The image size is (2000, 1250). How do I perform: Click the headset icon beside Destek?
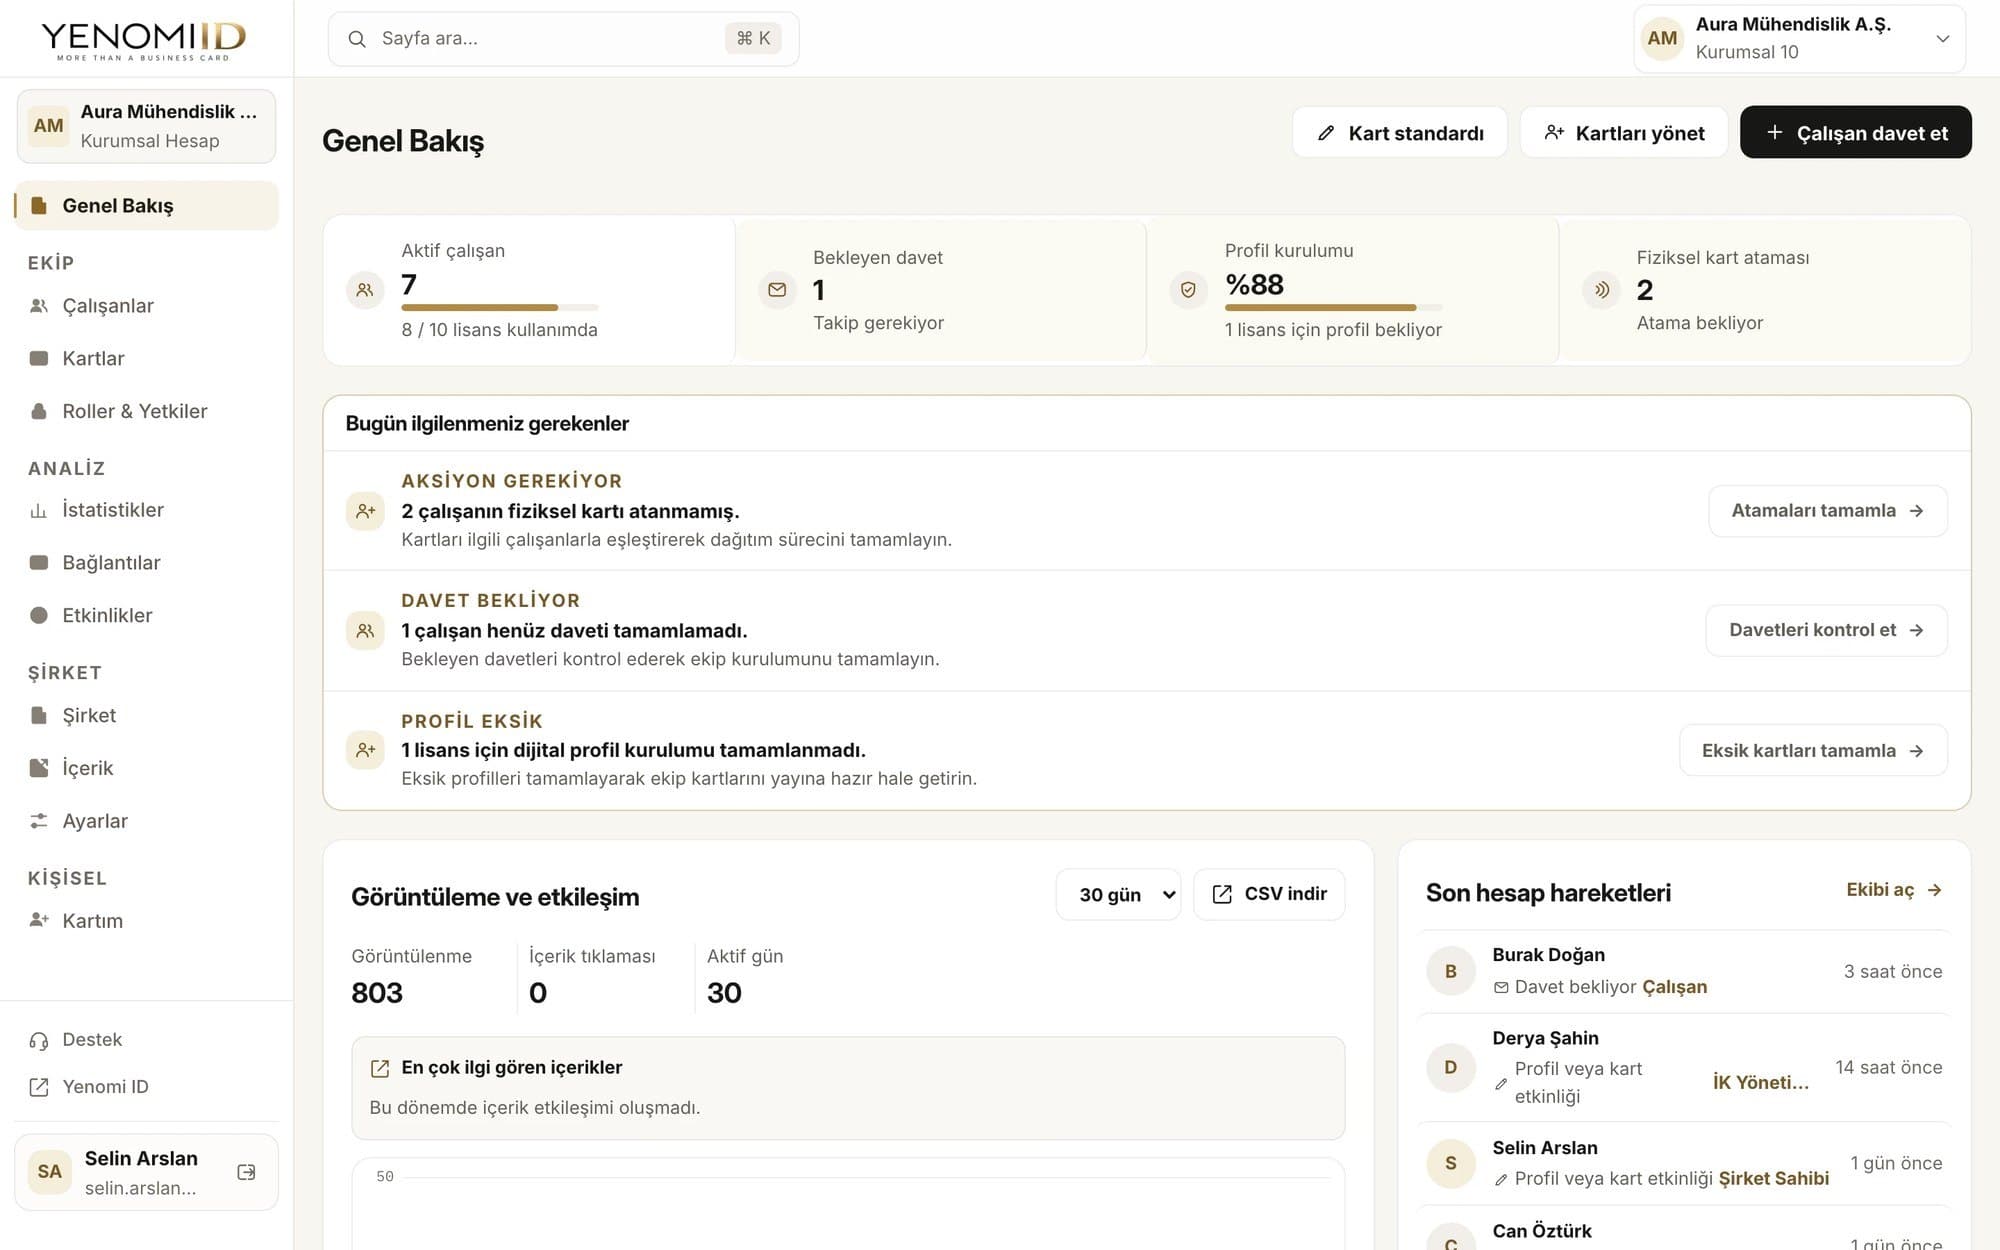coord(39,1040)
